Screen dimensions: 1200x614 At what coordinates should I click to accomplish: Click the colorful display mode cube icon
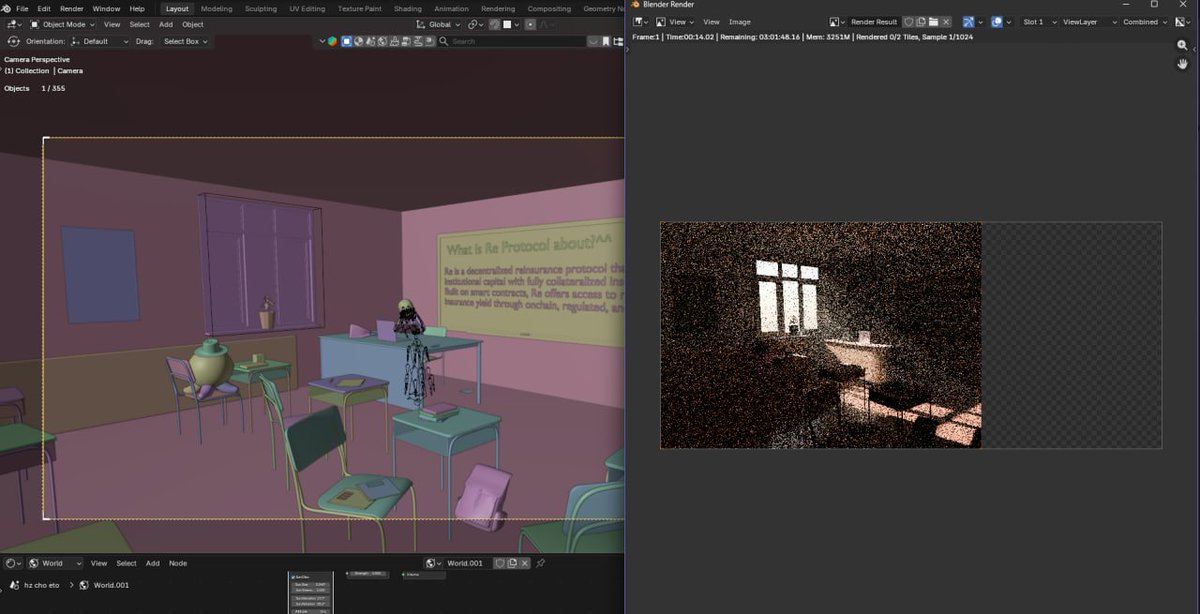click(332, 41)
